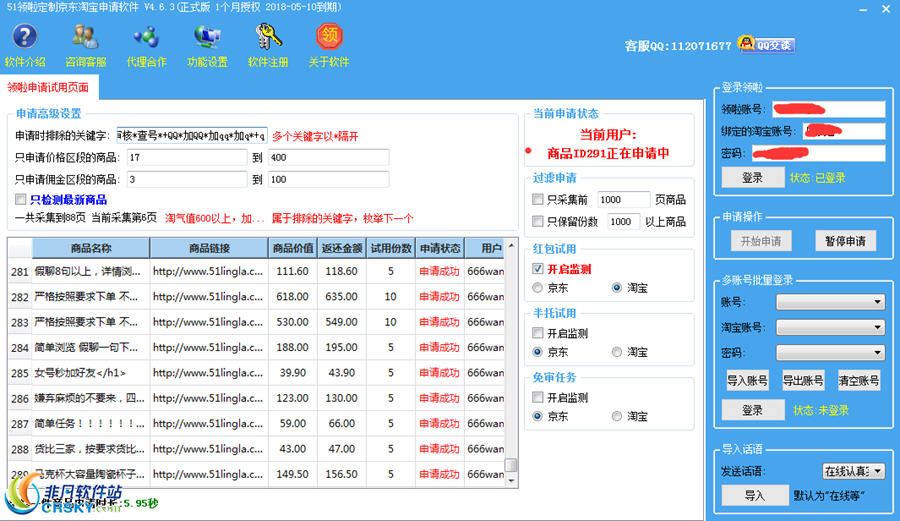Toggle the 只检测最新商品 checkbox

21,199
